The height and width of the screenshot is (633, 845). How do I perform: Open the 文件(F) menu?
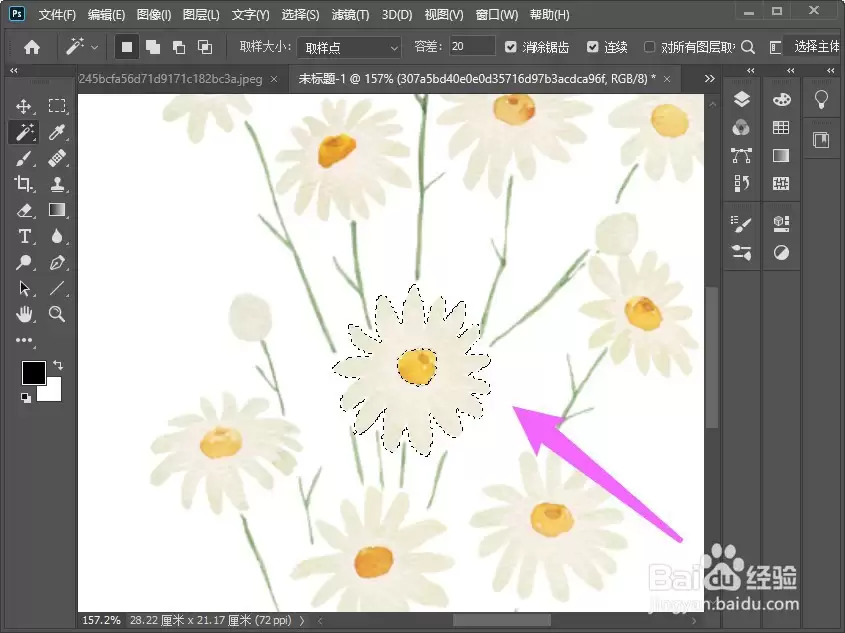(57, 15)
